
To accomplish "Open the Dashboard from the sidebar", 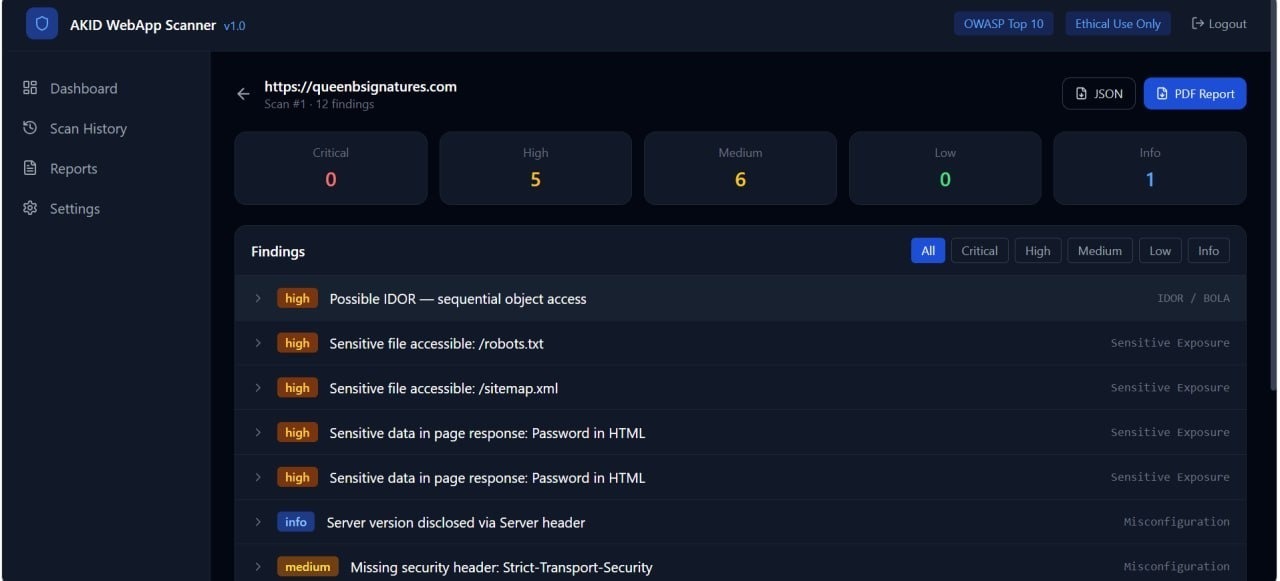I will point(84,88).
